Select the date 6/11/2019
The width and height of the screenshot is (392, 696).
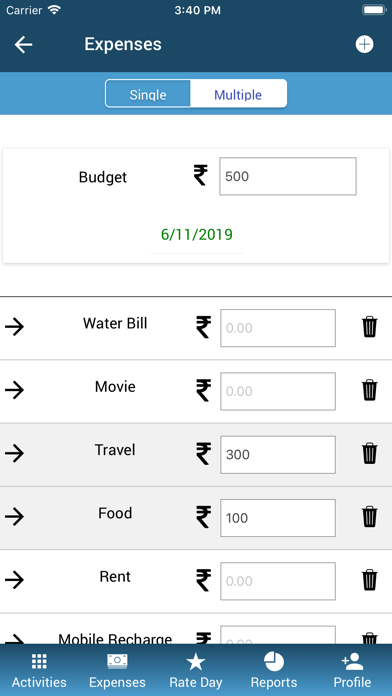(197, 234)
